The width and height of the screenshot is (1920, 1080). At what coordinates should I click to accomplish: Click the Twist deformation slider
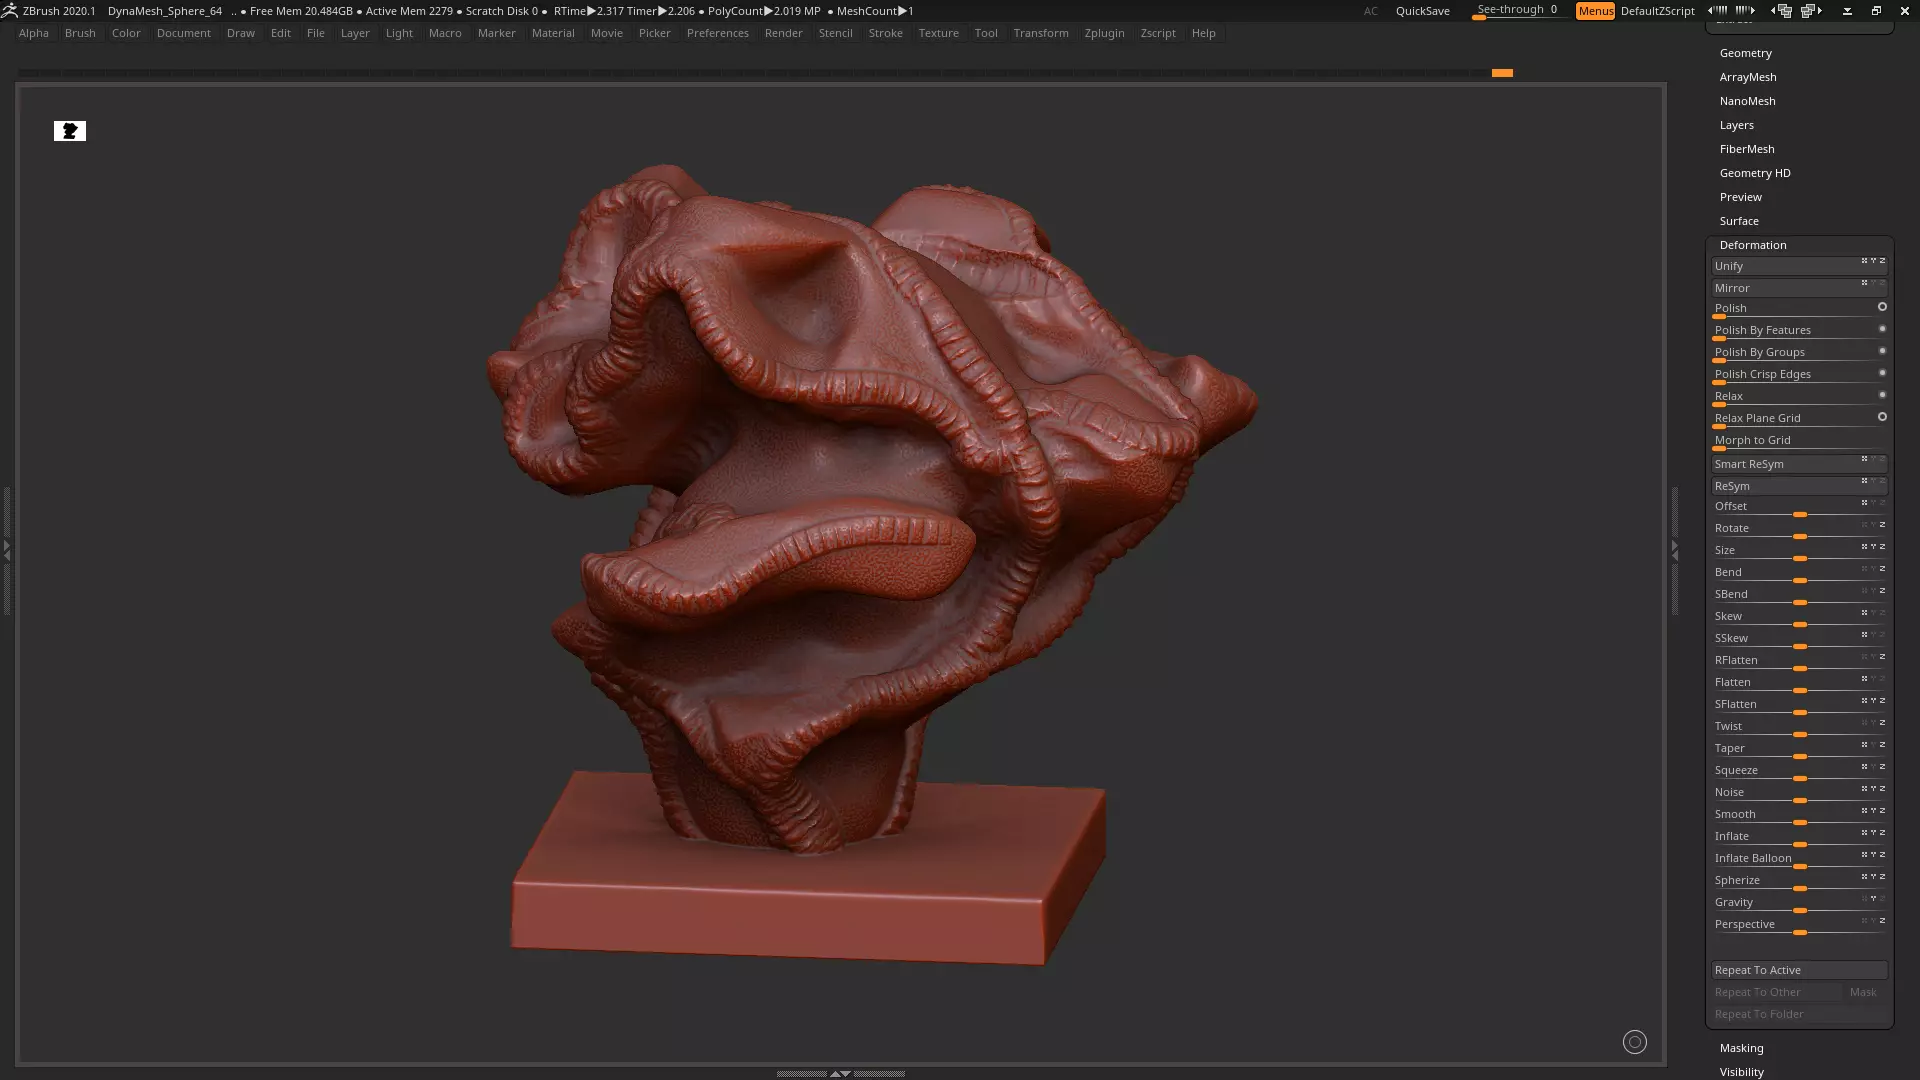[x=1799, y=727]
